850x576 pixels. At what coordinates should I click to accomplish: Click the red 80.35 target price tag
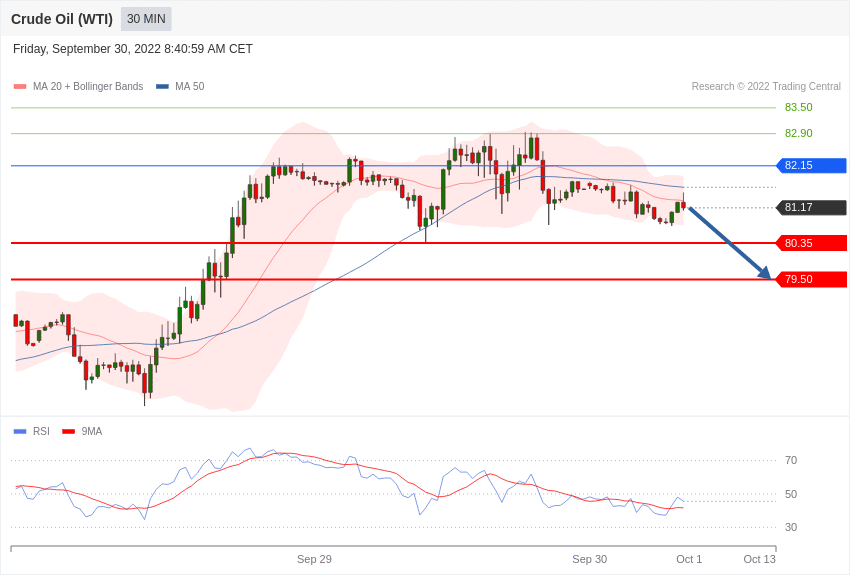[x=811, y=243]
